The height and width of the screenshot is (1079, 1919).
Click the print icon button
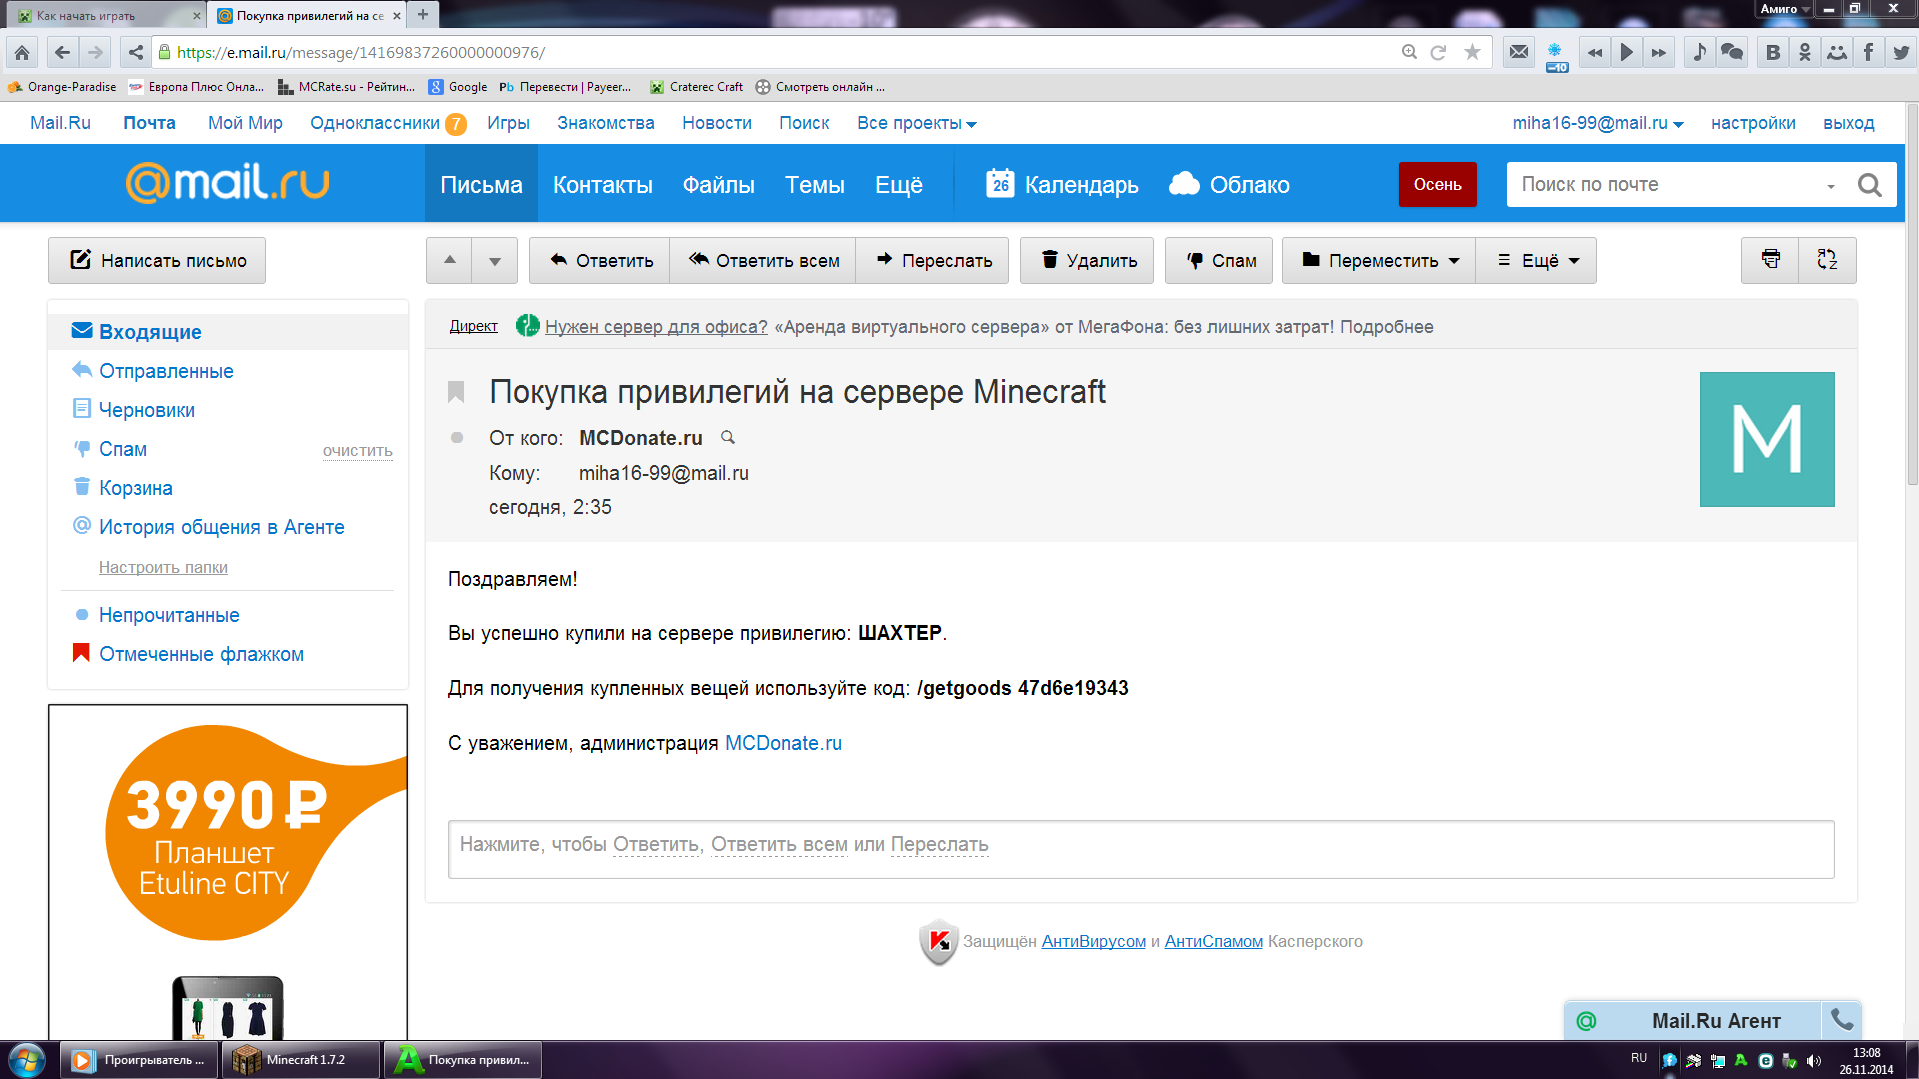point(1770,260)
